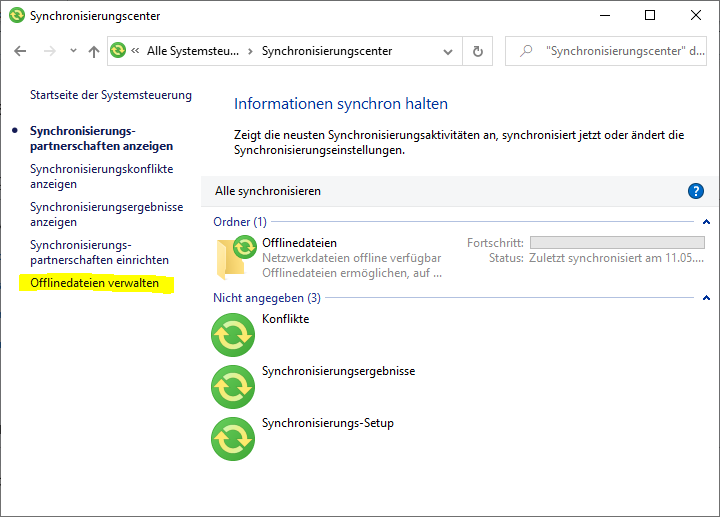Open the Synchronisierungs-Setup green icon
The height and width of the screenshot is (517, 720).
[233, 438]
